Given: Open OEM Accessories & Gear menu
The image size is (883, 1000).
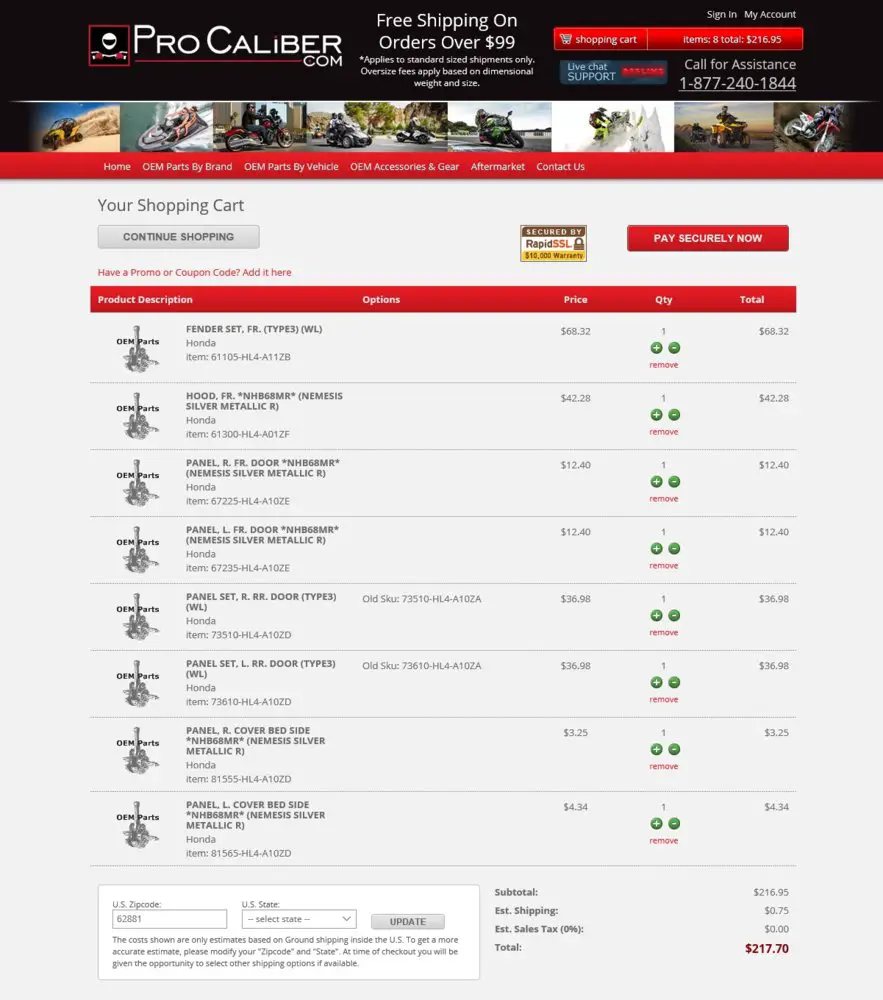Looking at the screenshot, I should click(x=404, y=166).
